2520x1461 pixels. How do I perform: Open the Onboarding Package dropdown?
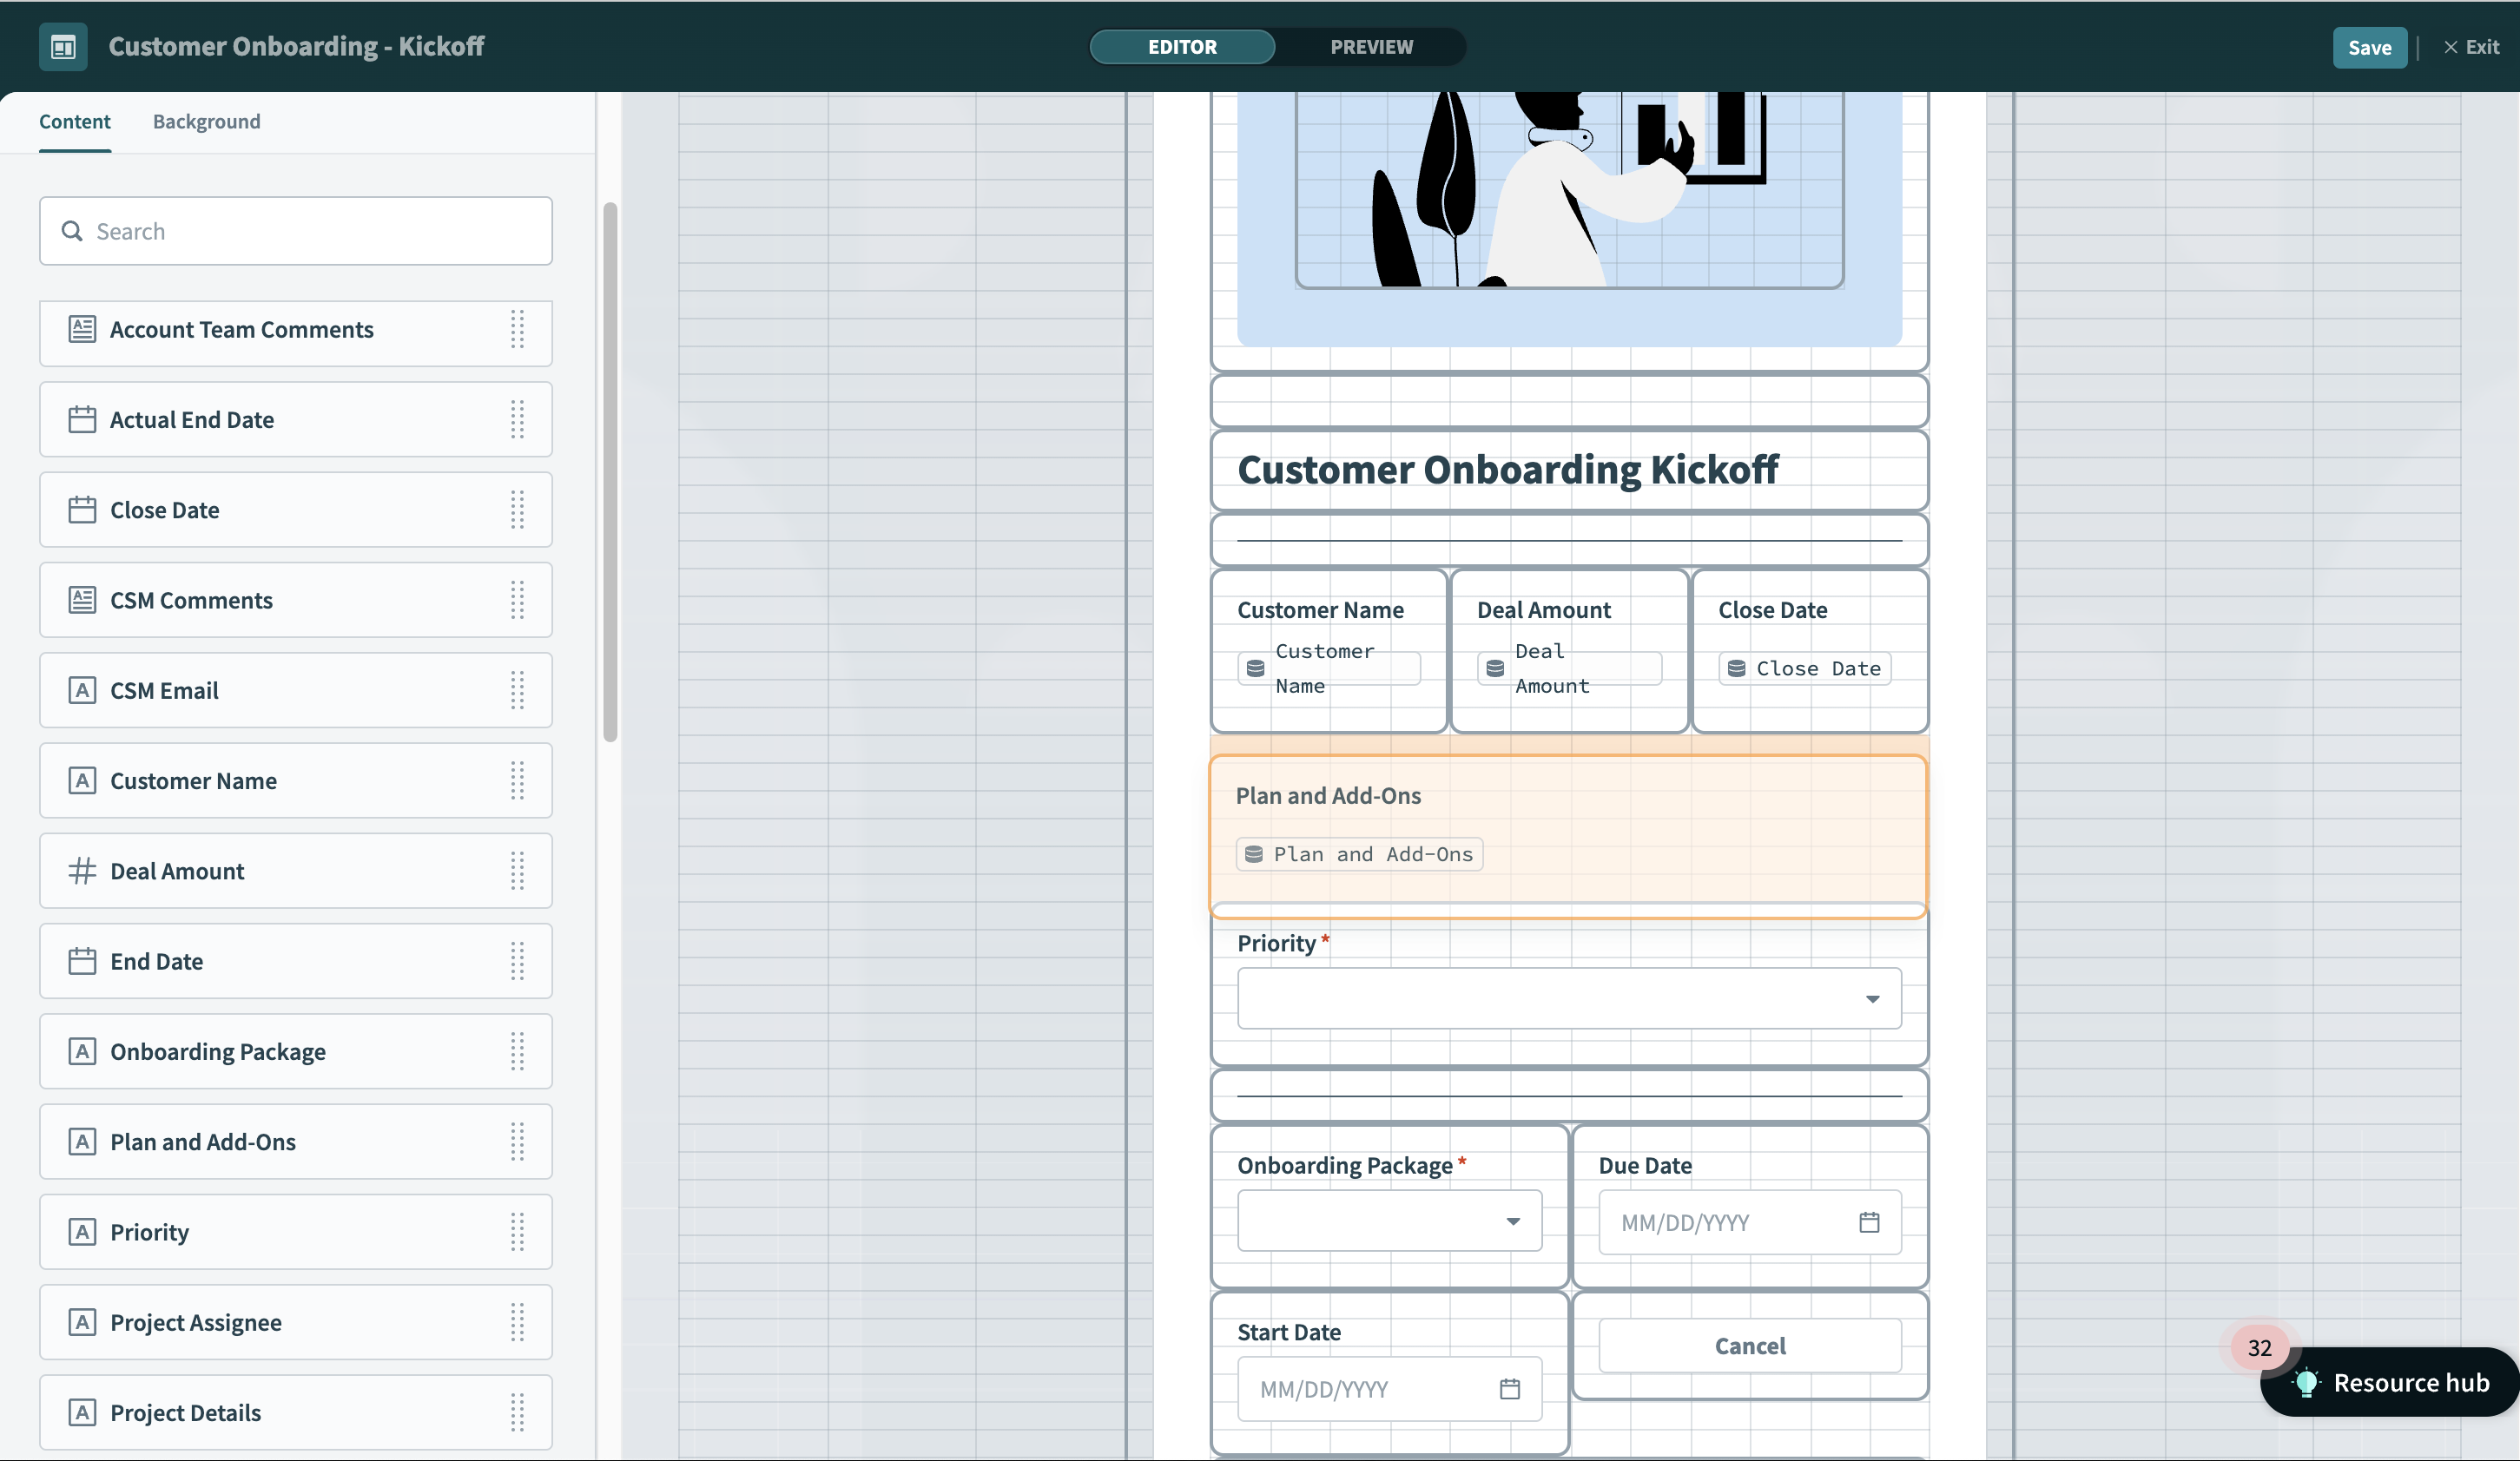1389,1221
